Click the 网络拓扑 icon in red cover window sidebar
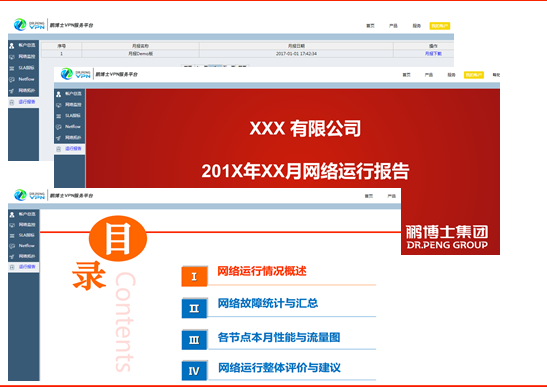Viewport: 547px width, 387px height. (x=59, y=138)
